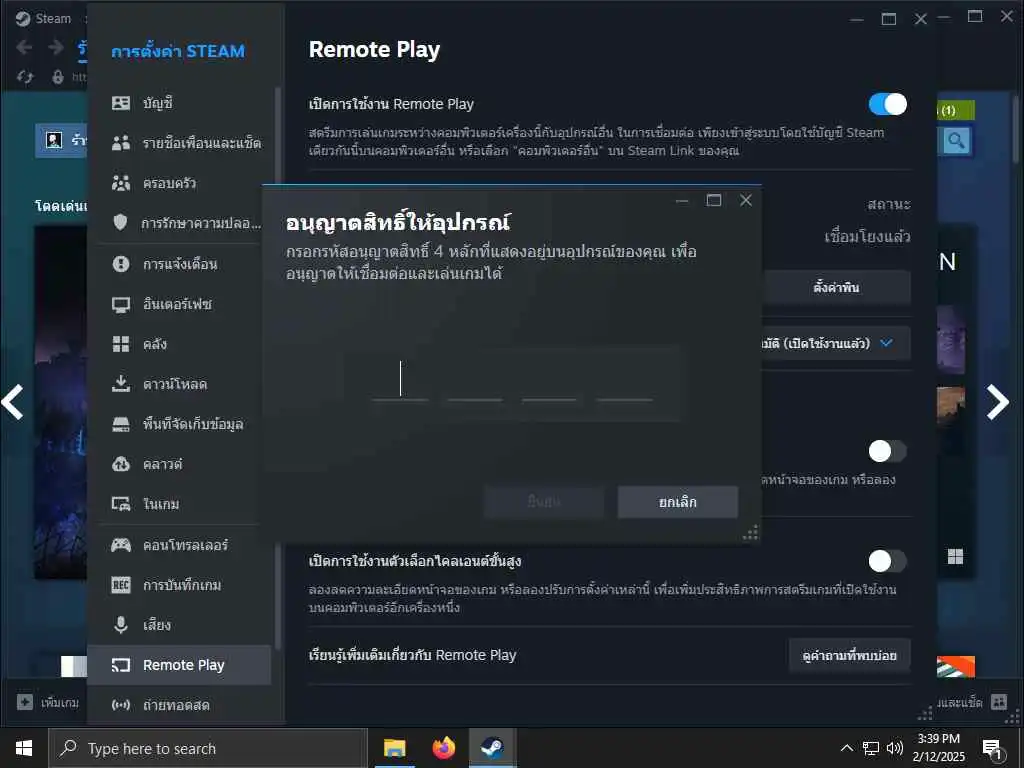Click the Steam store search magnifier icon
1024x768 pixels.
click(956, 141)
